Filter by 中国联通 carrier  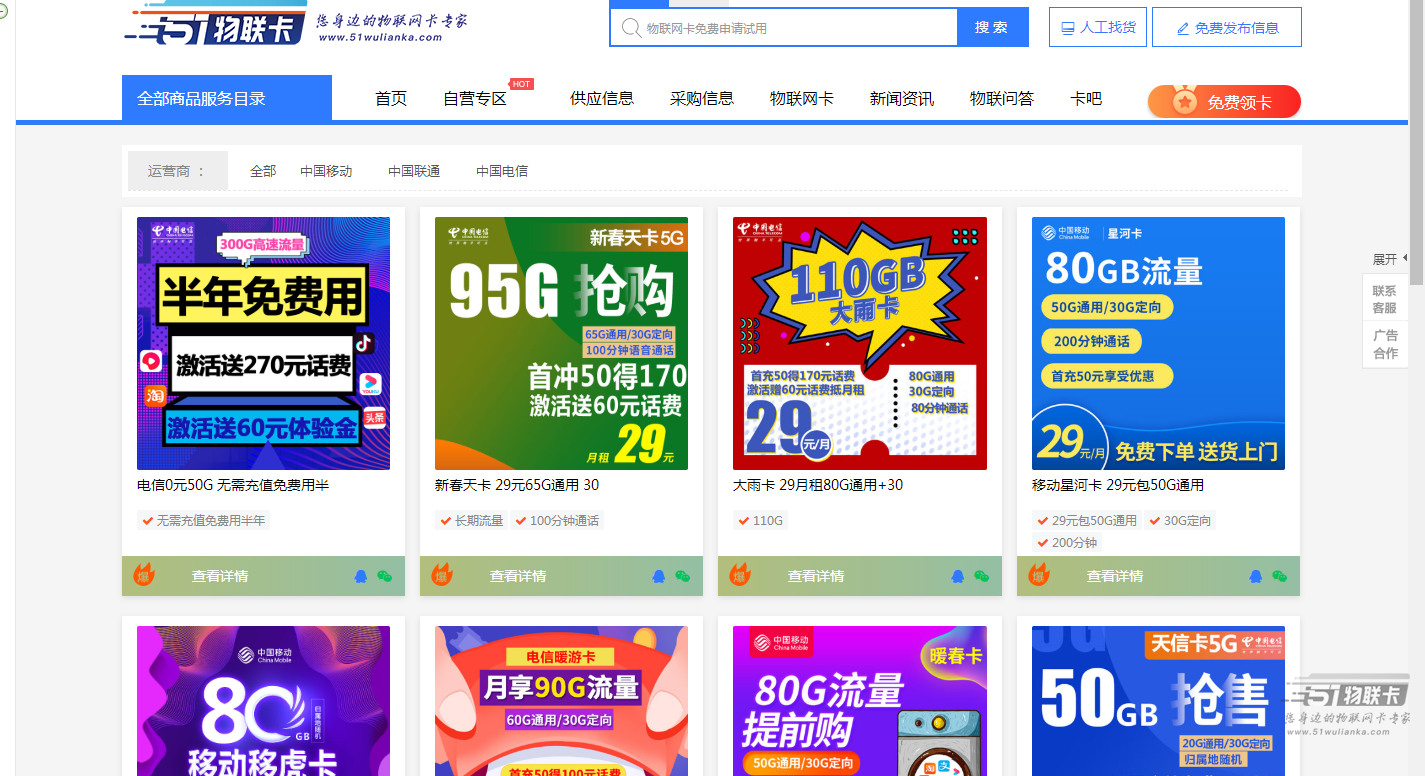[x=414, y=171]
